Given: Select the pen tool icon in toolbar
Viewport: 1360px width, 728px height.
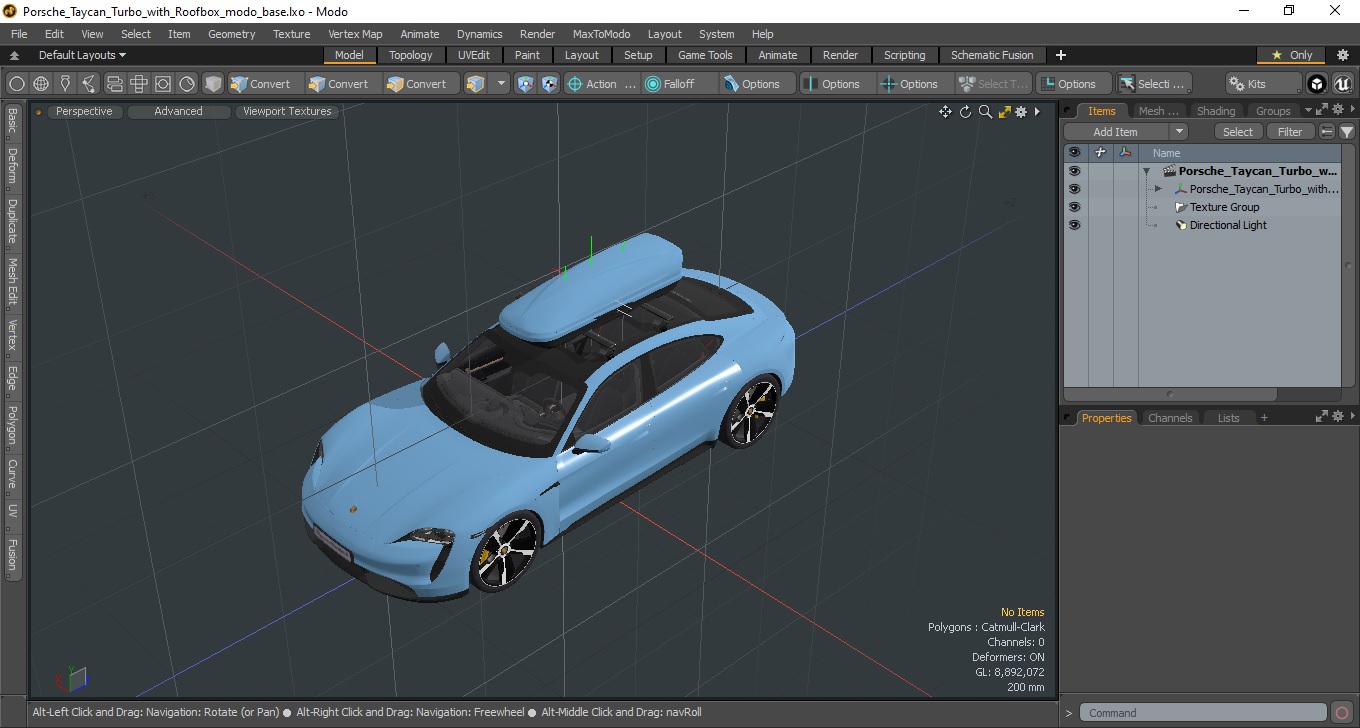Looking at the screenshot, I should (65, 84).
